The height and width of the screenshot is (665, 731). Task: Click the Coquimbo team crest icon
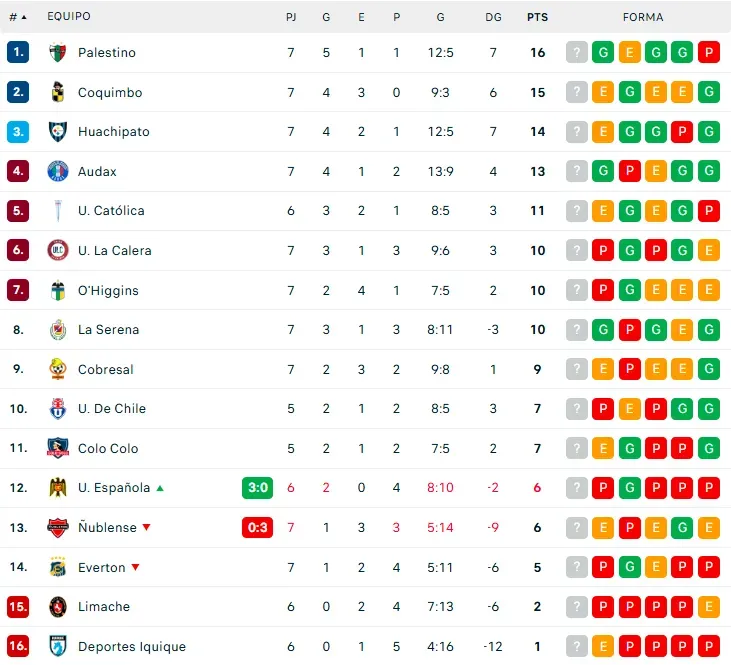click(57, 92)
